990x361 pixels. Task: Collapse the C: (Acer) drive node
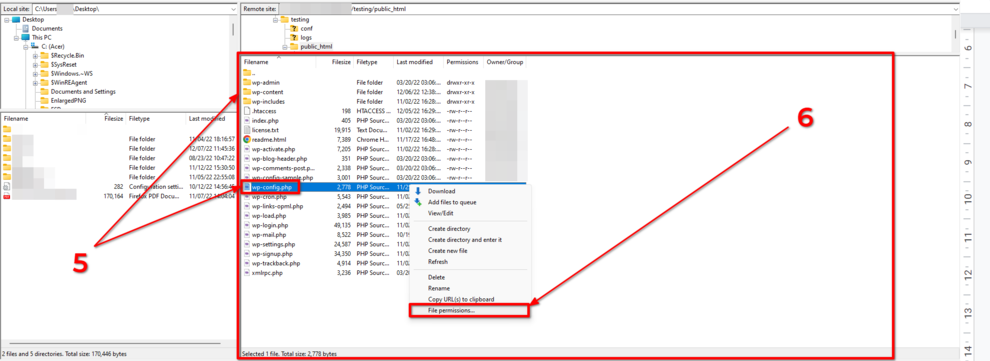click(26, 47)
